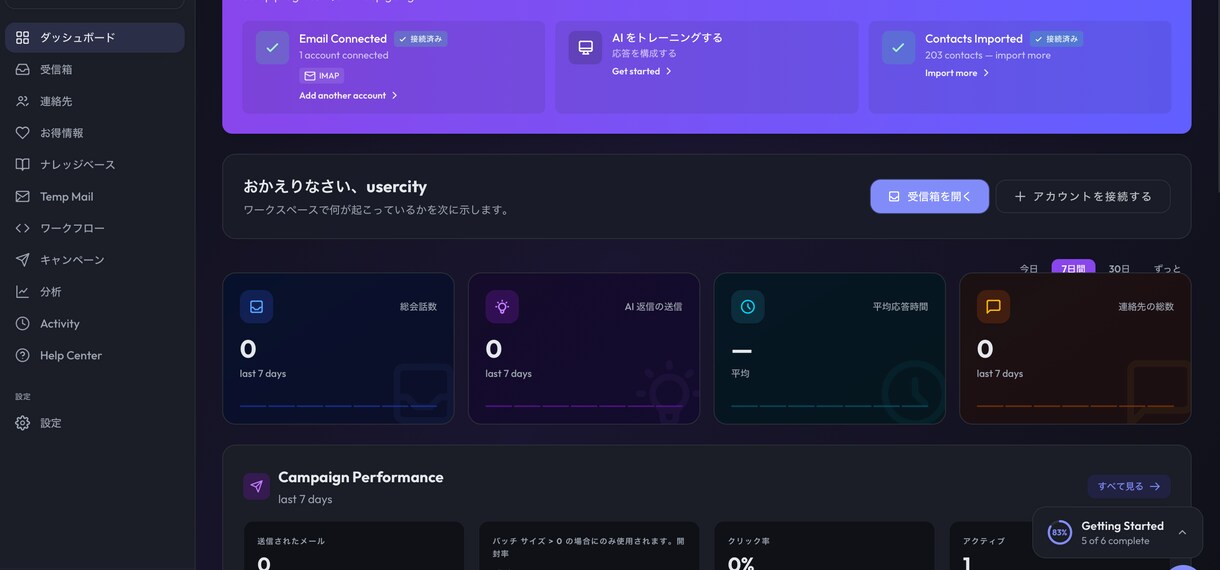Click the 平均応答時間 clock icon
The image size is (1220, 570).
coord(747,307)
